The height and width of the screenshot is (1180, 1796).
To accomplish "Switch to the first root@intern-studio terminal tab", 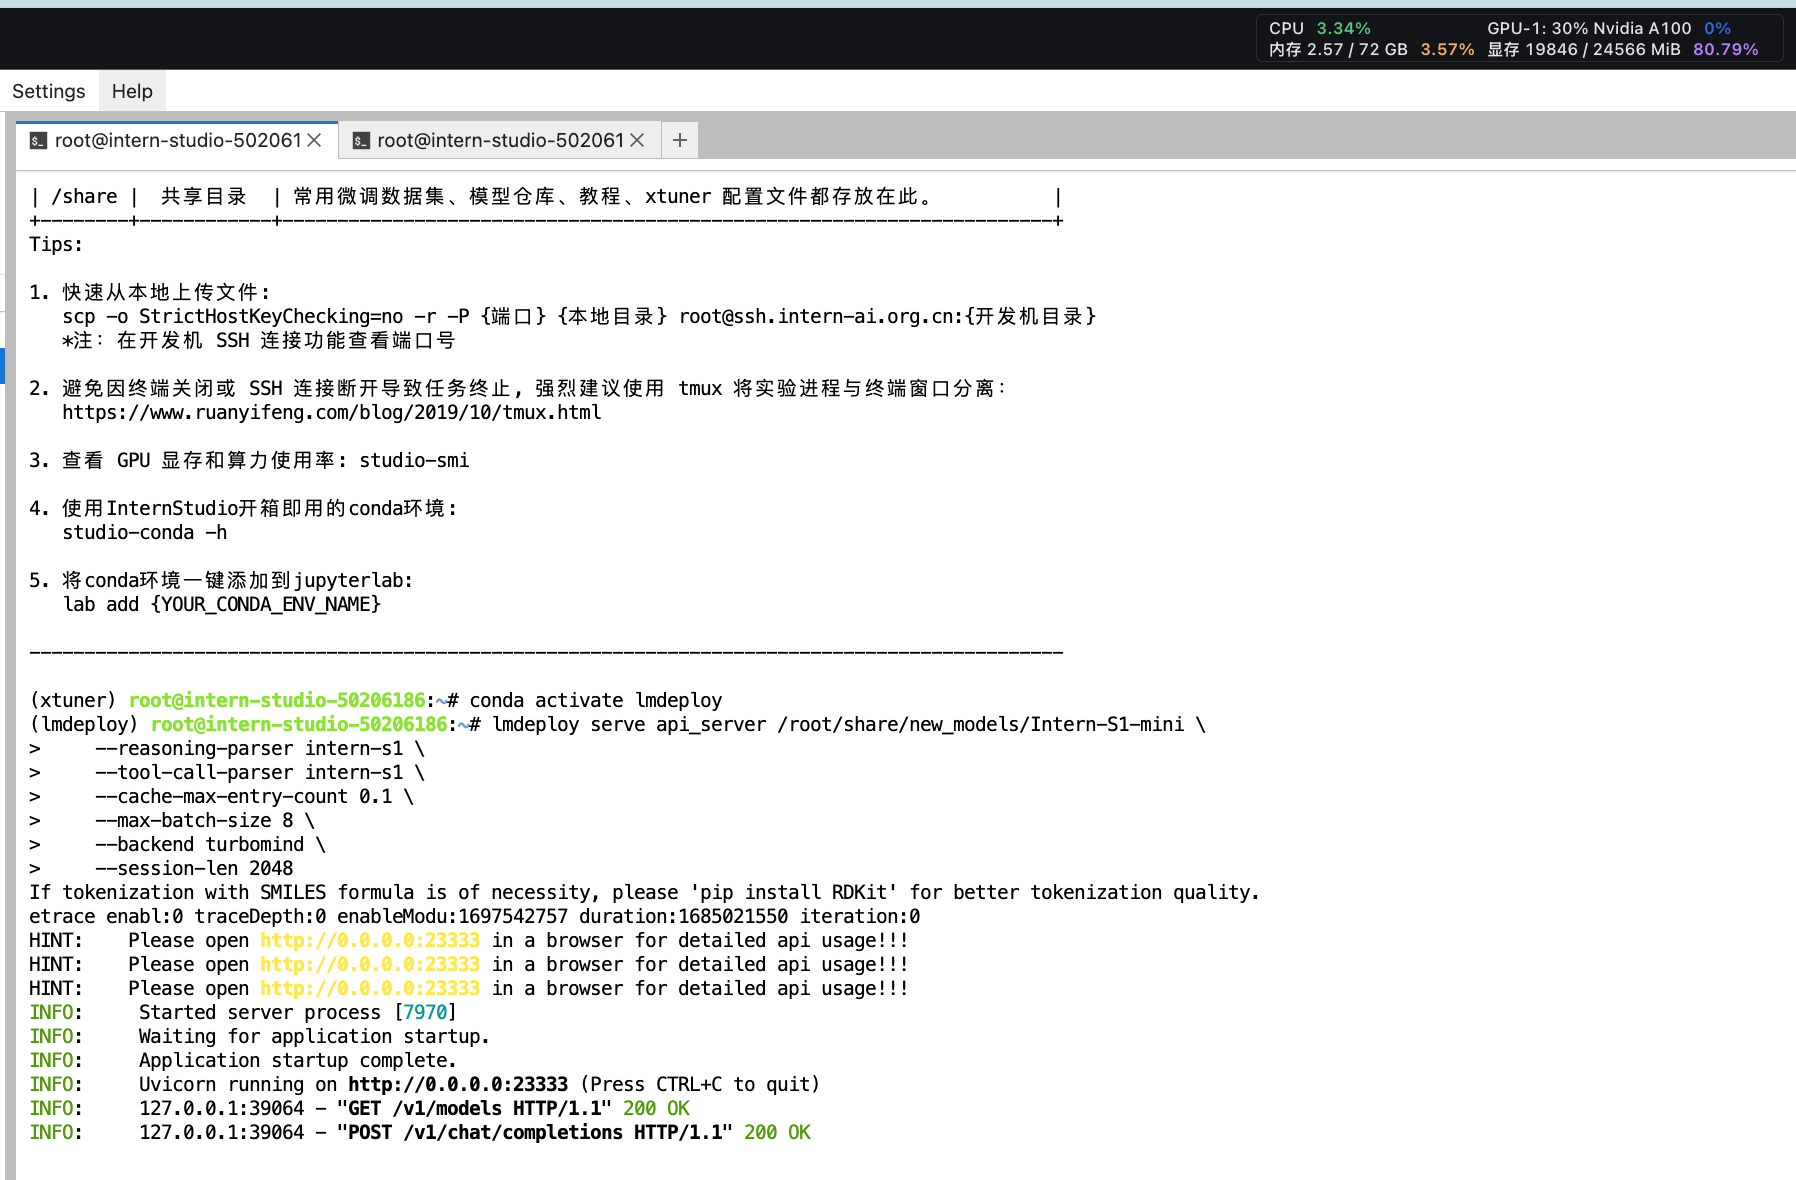I will click(177, 140).
